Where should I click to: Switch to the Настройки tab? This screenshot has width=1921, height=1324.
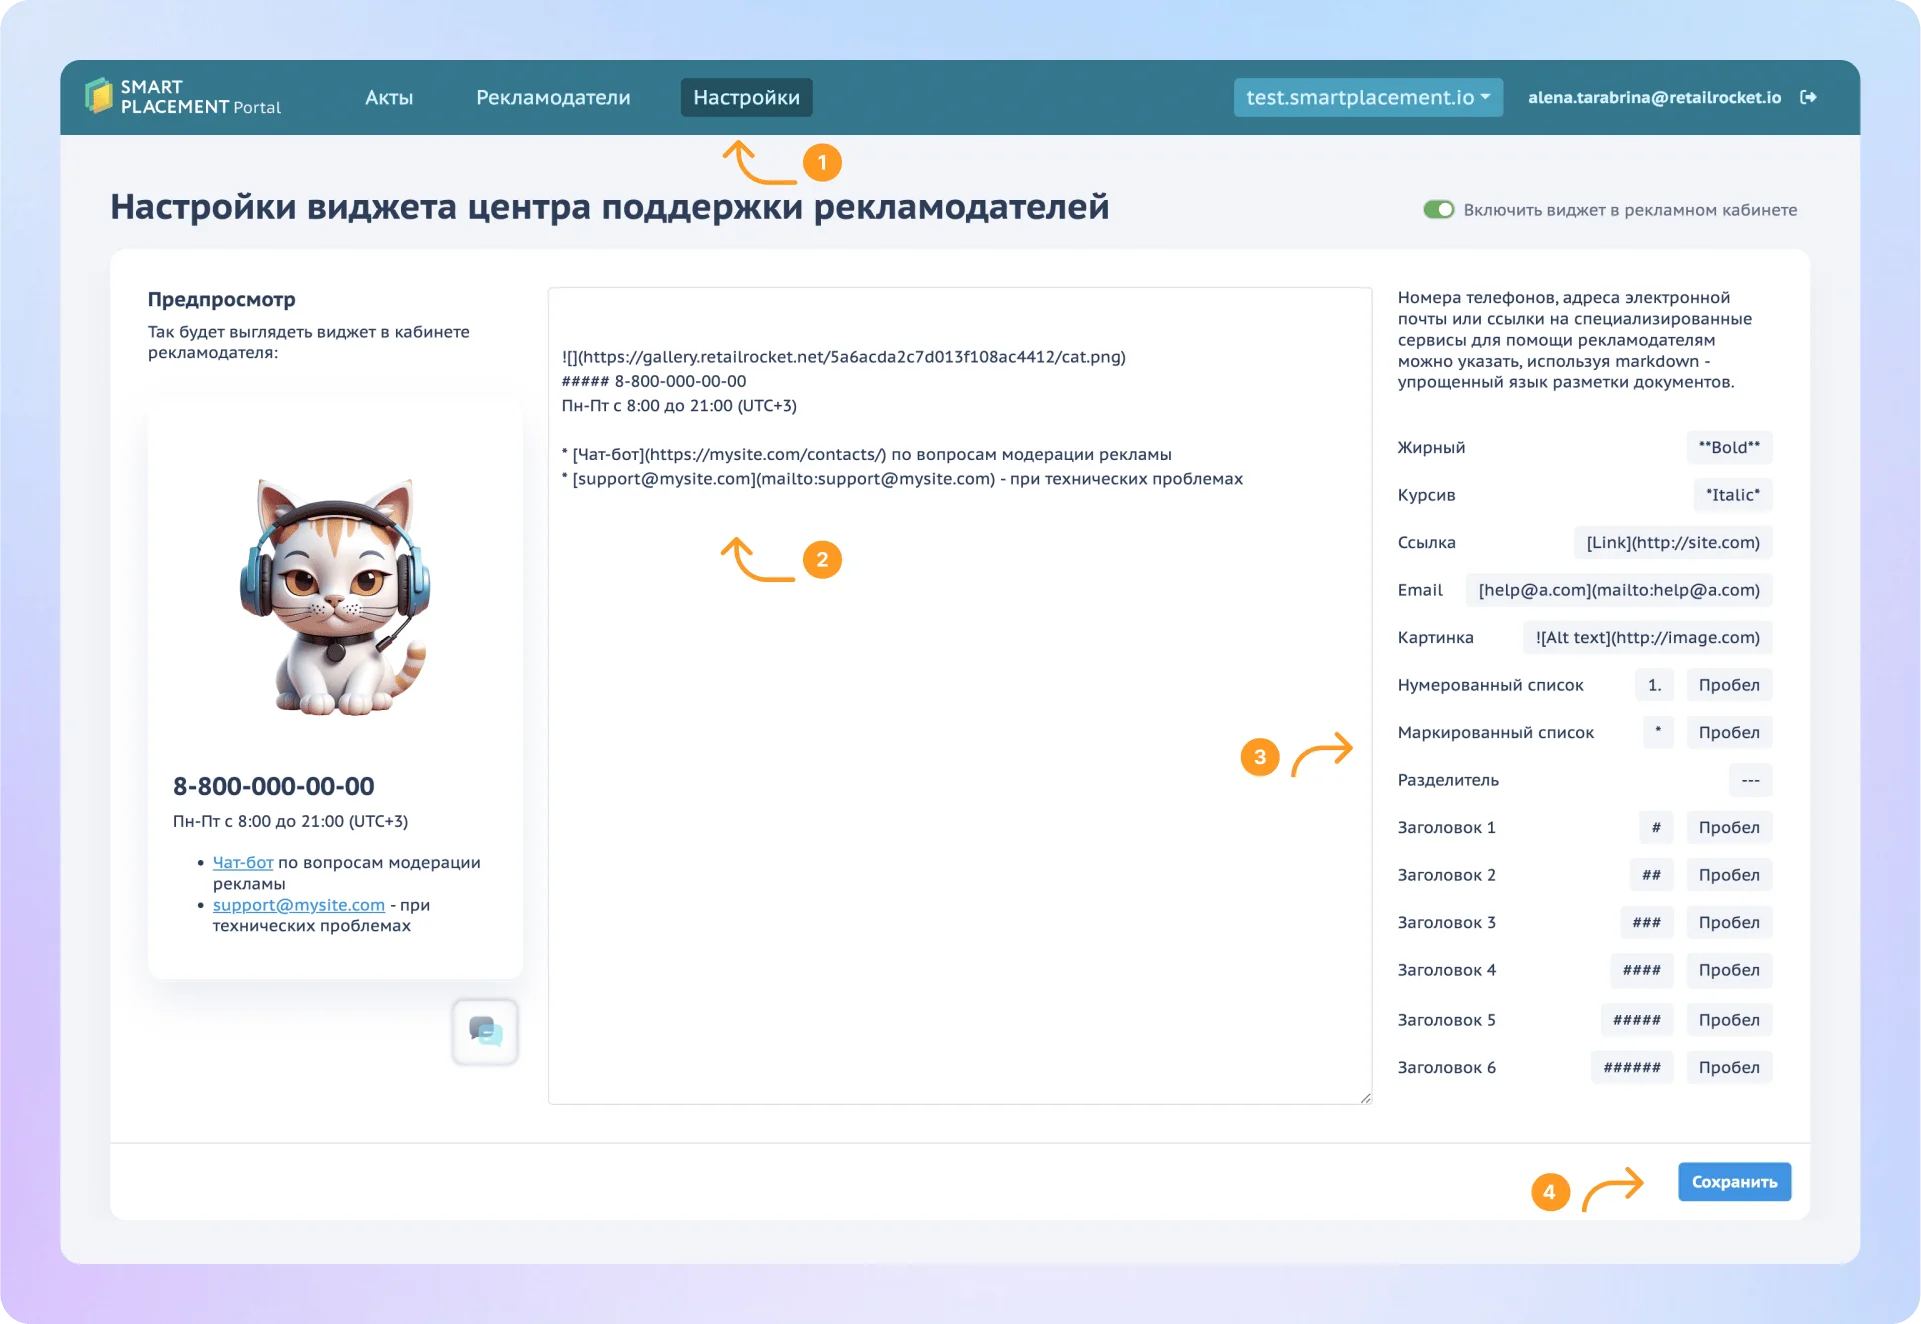pyautogui.click(x=746, y=97)
